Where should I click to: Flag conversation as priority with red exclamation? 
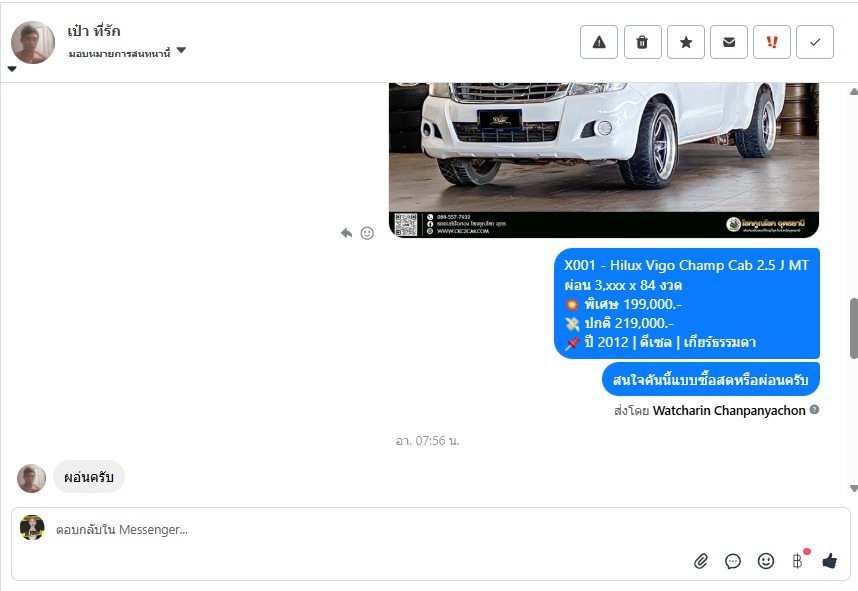tap(772, 42)
